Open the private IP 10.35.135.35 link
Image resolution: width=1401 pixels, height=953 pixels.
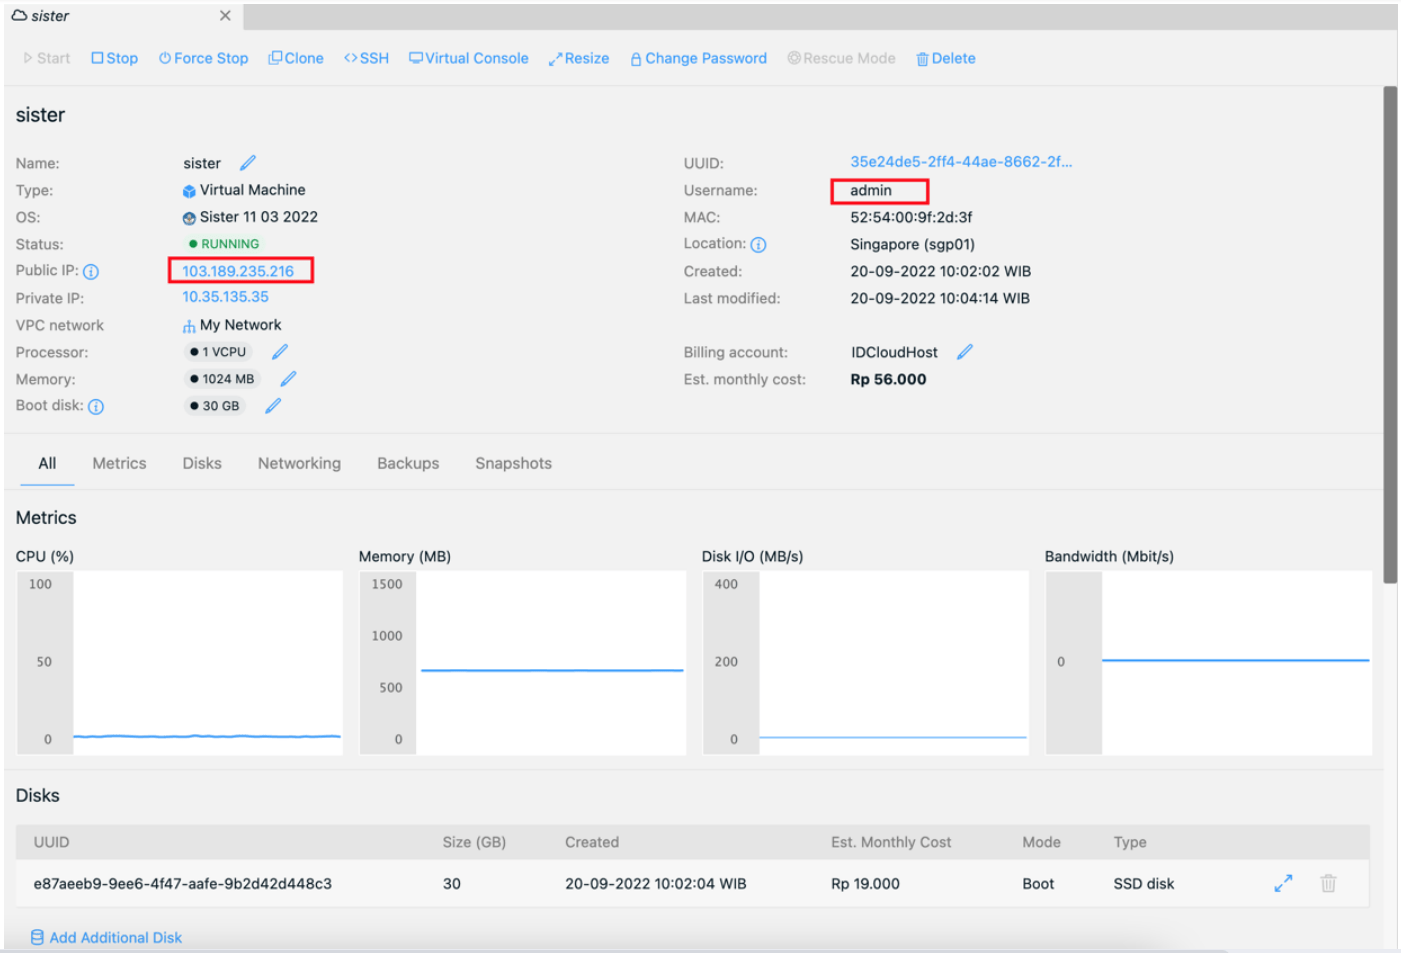[225, 298]
